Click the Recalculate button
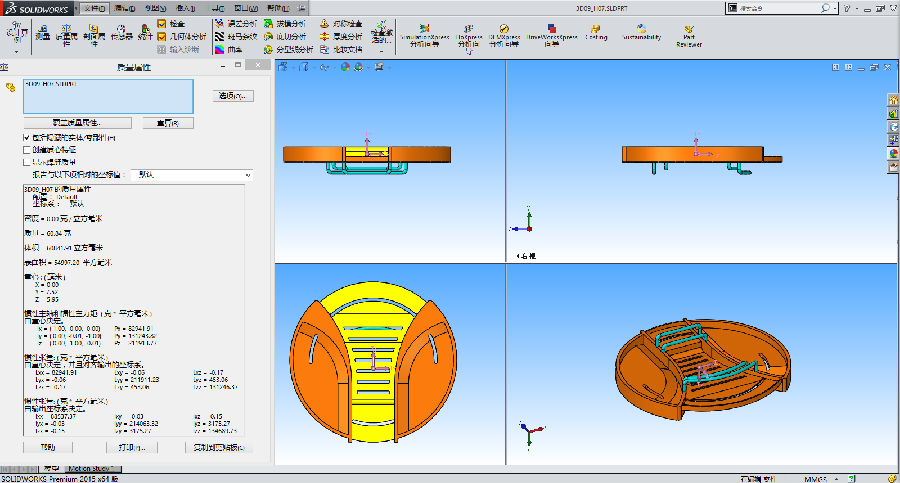 (167, 123)
